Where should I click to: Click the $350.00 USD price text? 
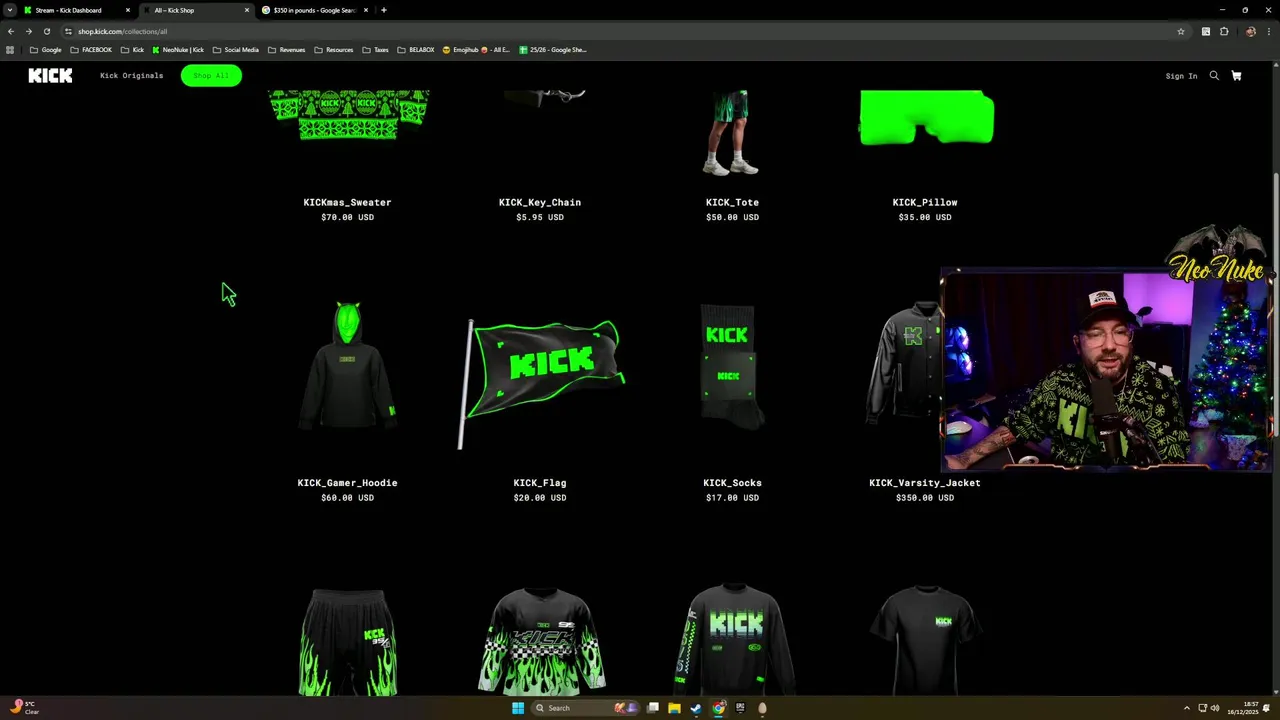pyautogui.click(x=925, y=498)
